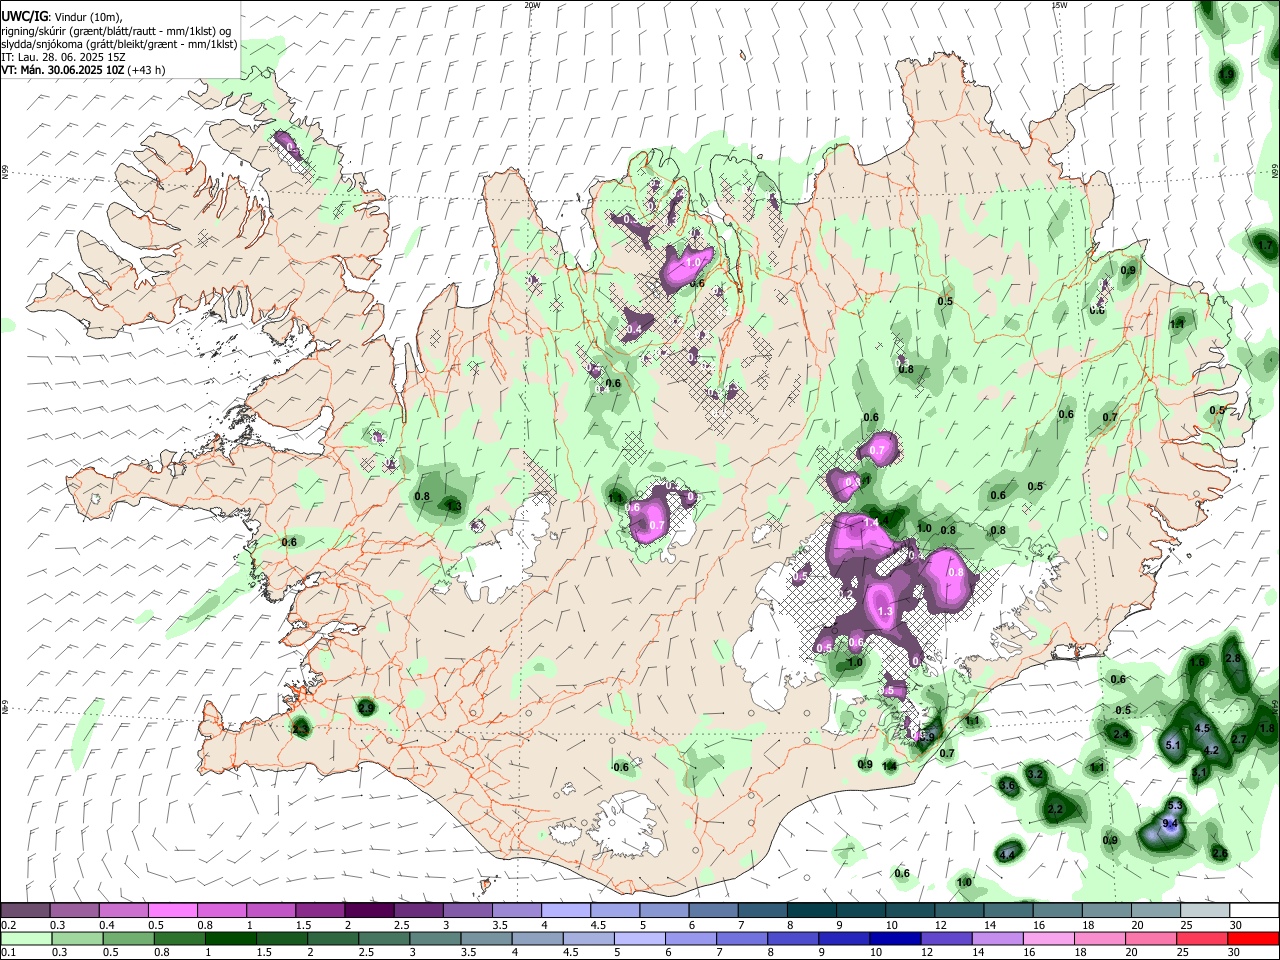The width and height of the screenshot is (1280, 960).
Task: Select the 2.8 value near the right edge
Action: (1232, 658)
